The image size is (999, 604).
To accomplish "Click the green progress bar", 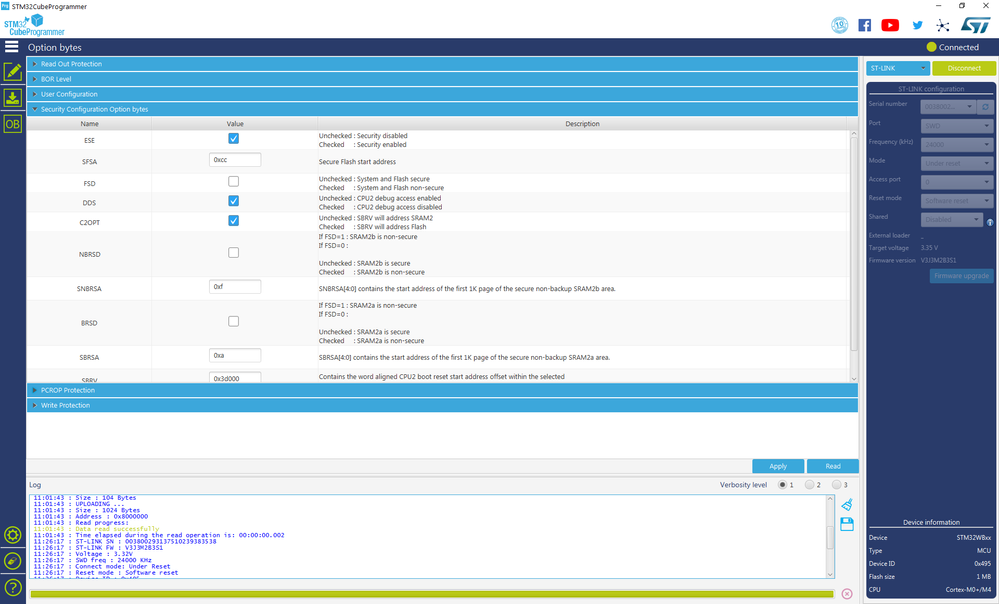I will tap(432, 594).
